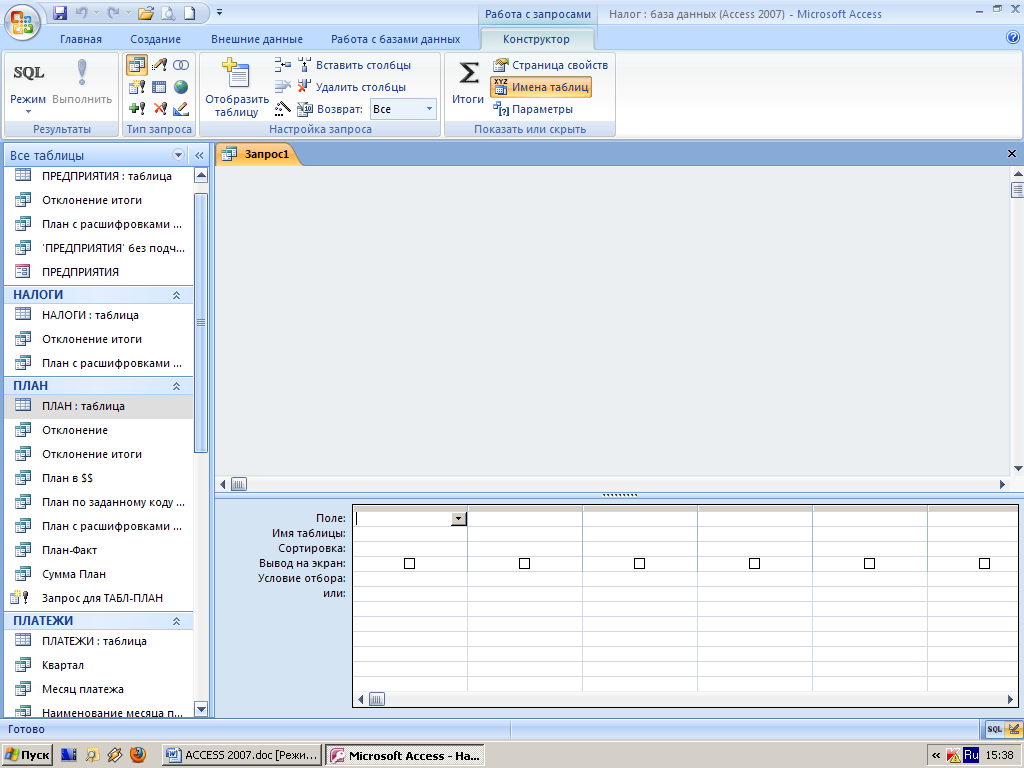The width and height of the screenshot is (1024, 768).
Task: Open the Главная ribbon tab
Action: pos(81,39)
